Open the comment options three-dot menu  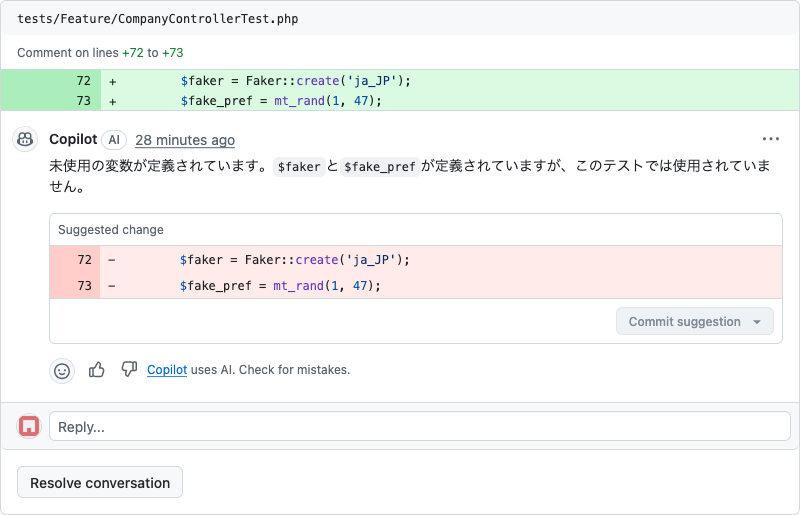[770, 140]
